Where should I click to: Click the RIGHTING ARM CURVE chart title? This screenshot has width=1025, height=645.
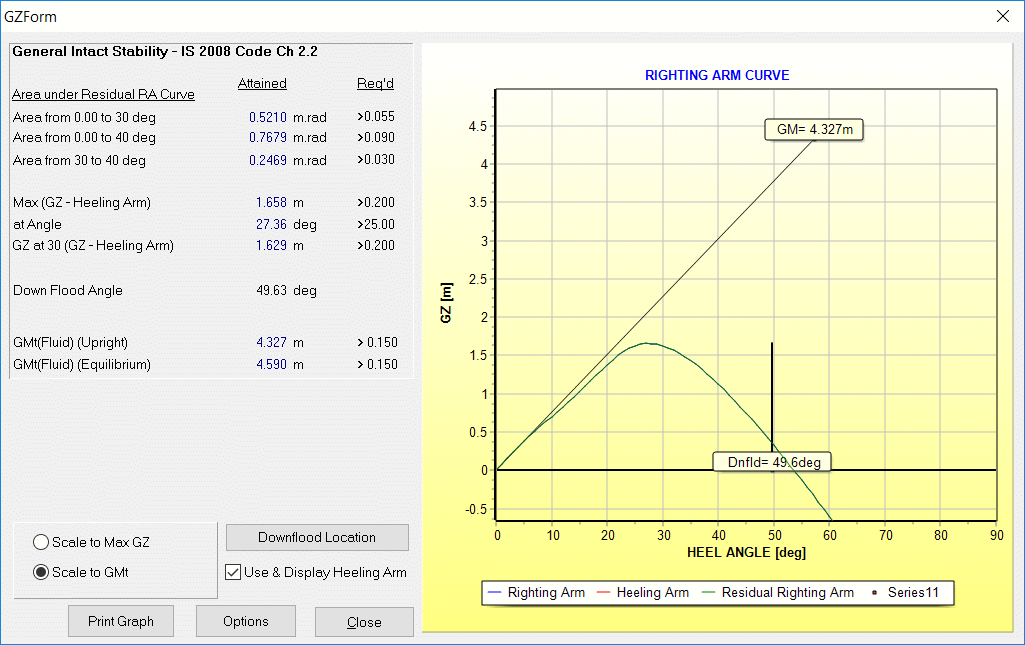717,75
